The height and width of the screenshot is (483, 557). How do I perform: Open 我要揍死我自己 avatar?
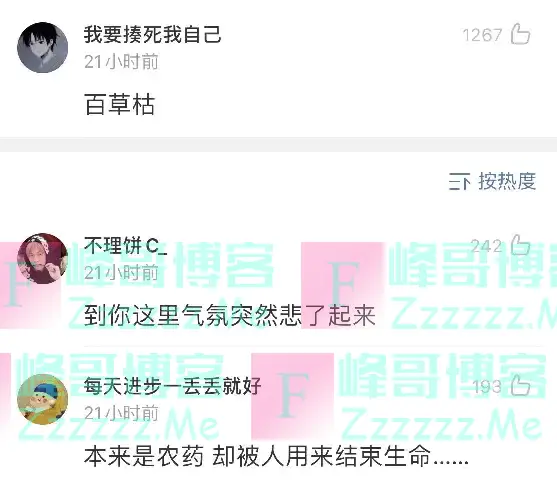pyautogui.click(x=43, y=48)
